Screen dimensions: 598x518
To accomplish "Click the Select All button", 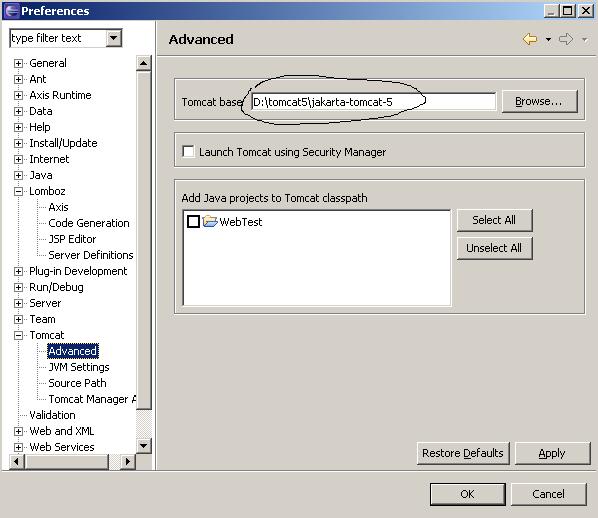I will 494,220.
